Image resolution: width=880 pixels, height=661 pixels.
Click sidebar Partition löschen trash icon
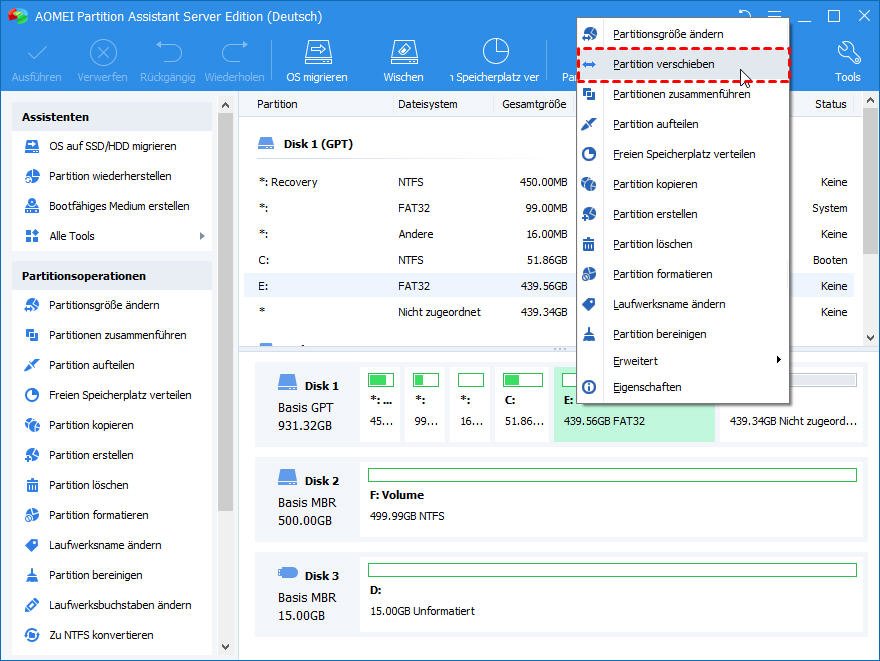click(32, 485)
